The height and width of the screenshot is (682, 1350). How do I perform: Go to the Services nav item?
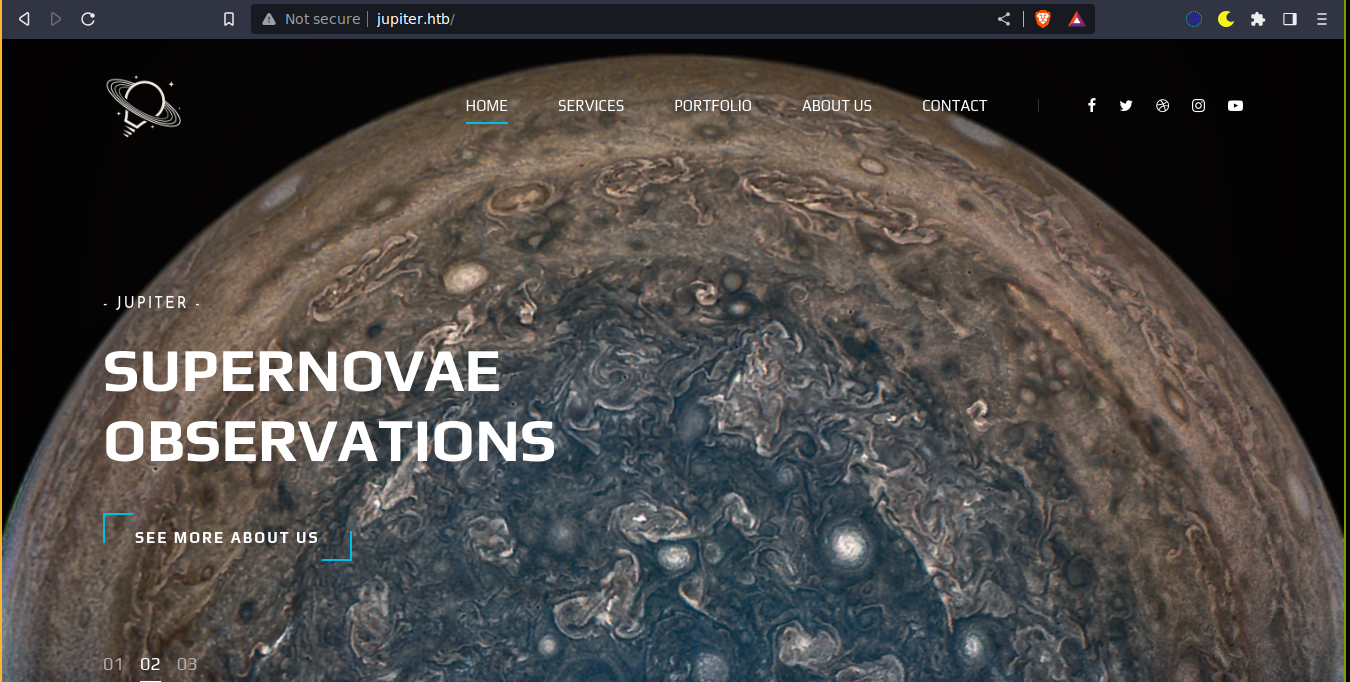pos(591,106)
